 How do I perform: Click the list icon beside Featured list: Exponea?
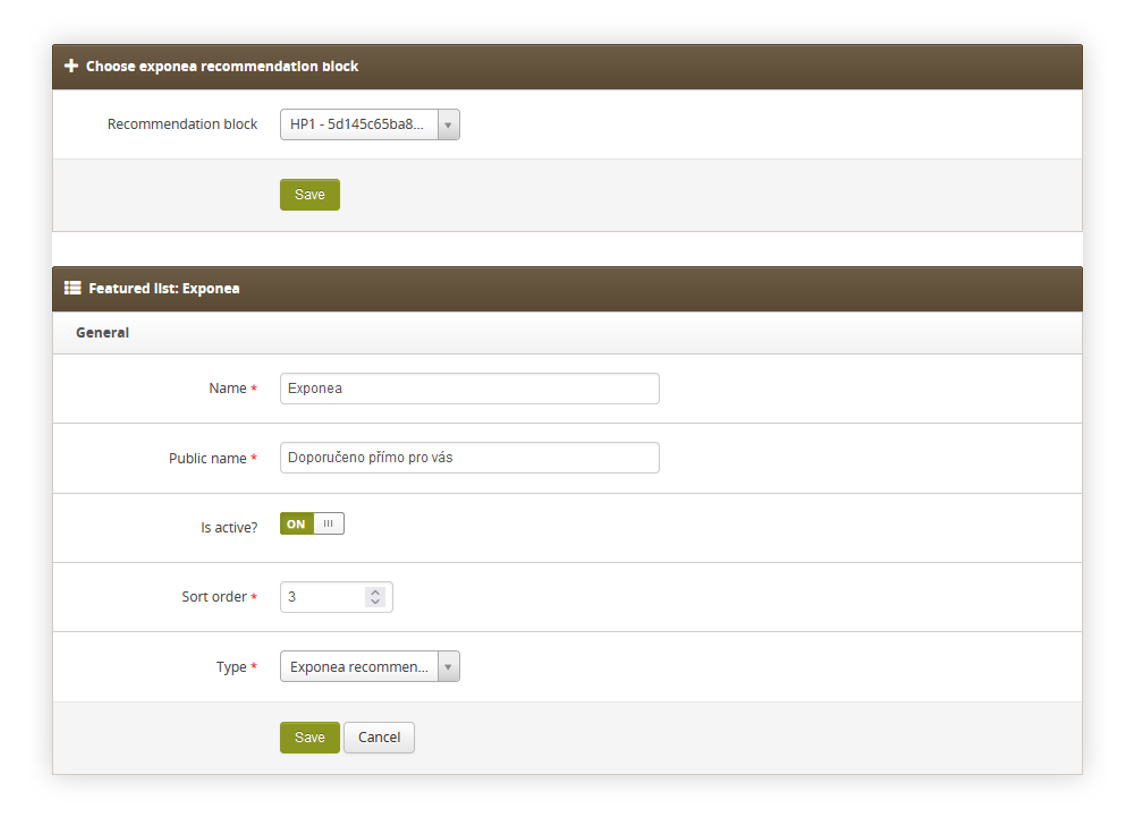click(x=72, y=288)
